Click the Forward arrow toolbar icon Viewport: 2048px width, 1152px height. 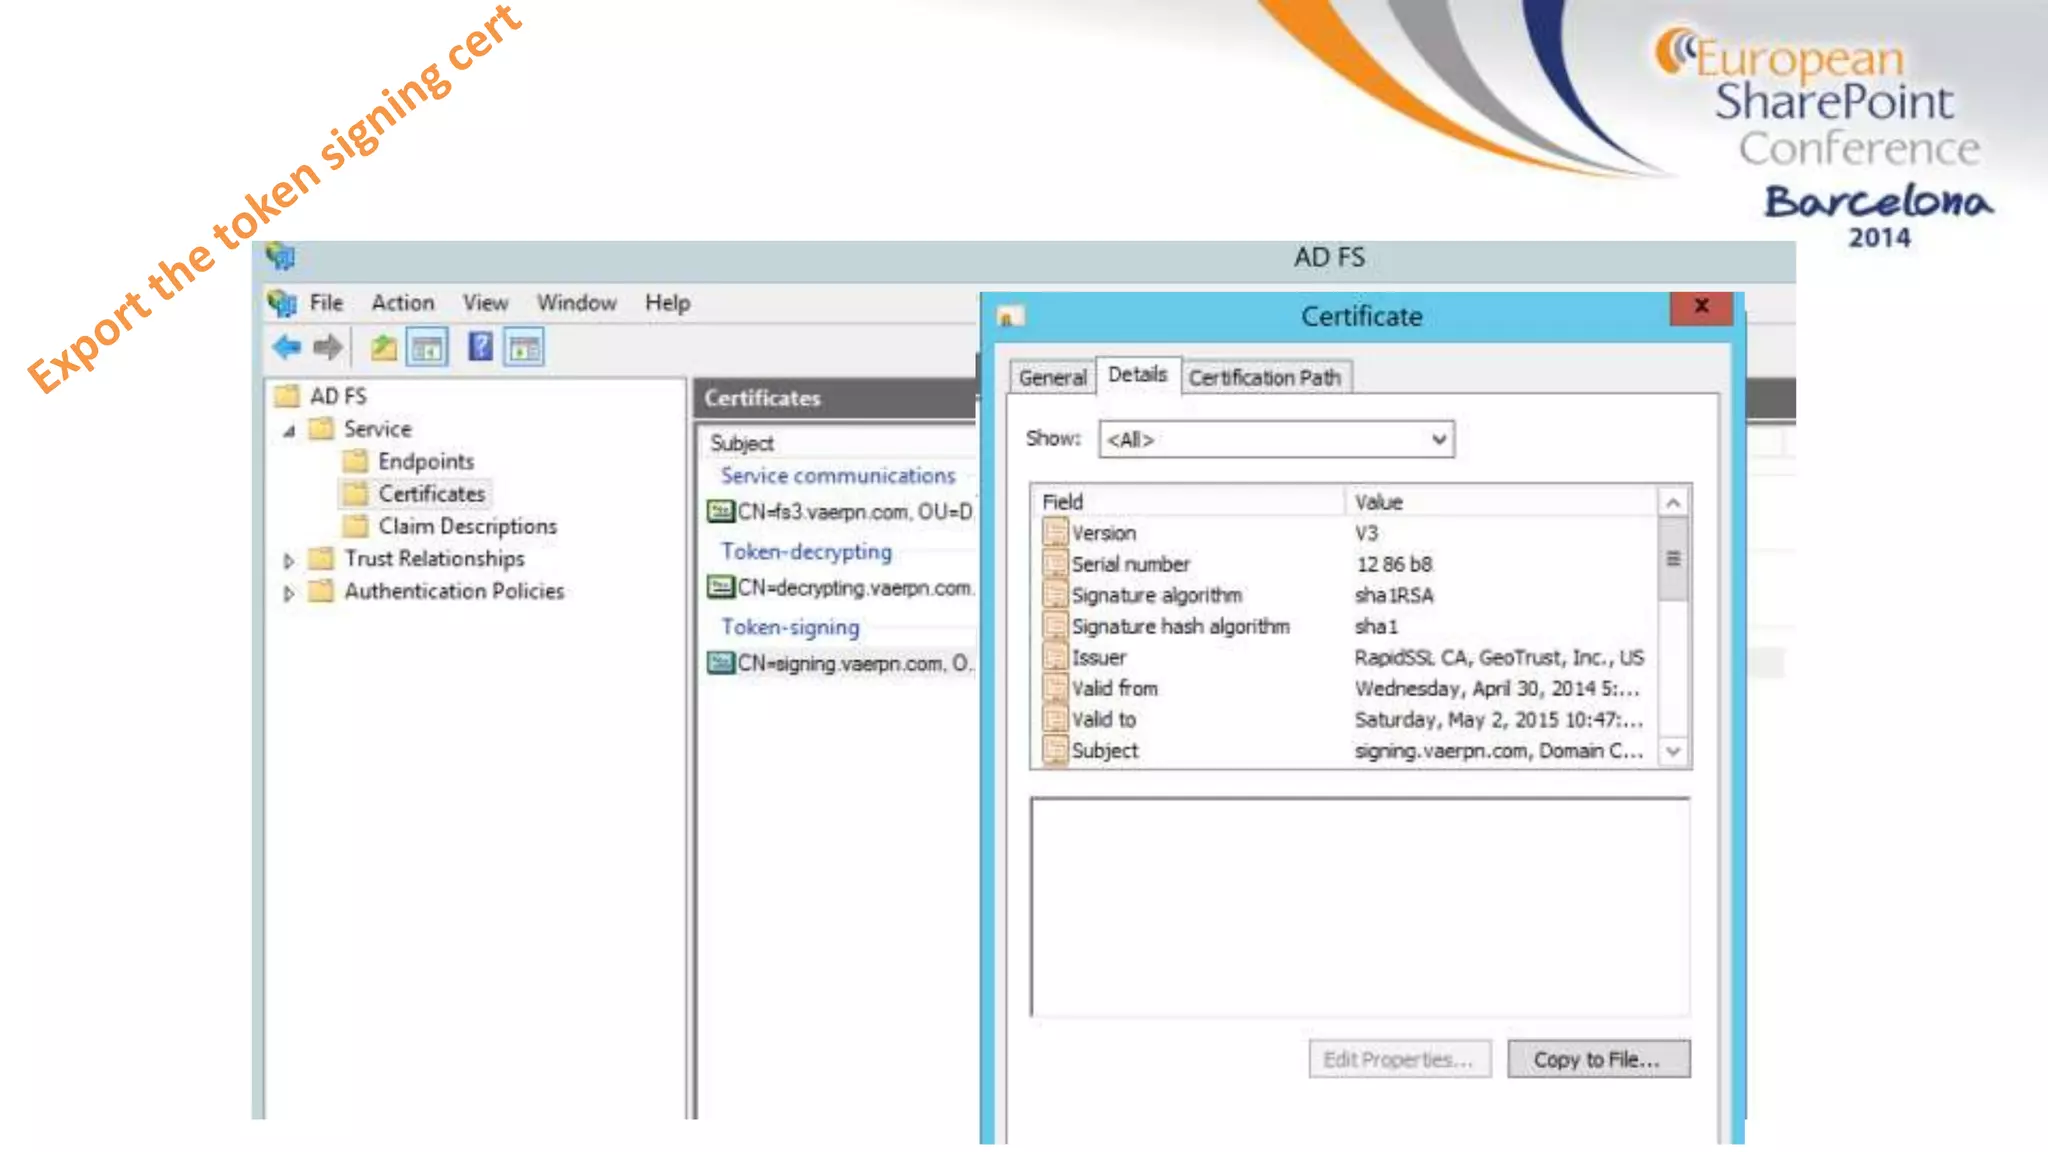point(327,347)
